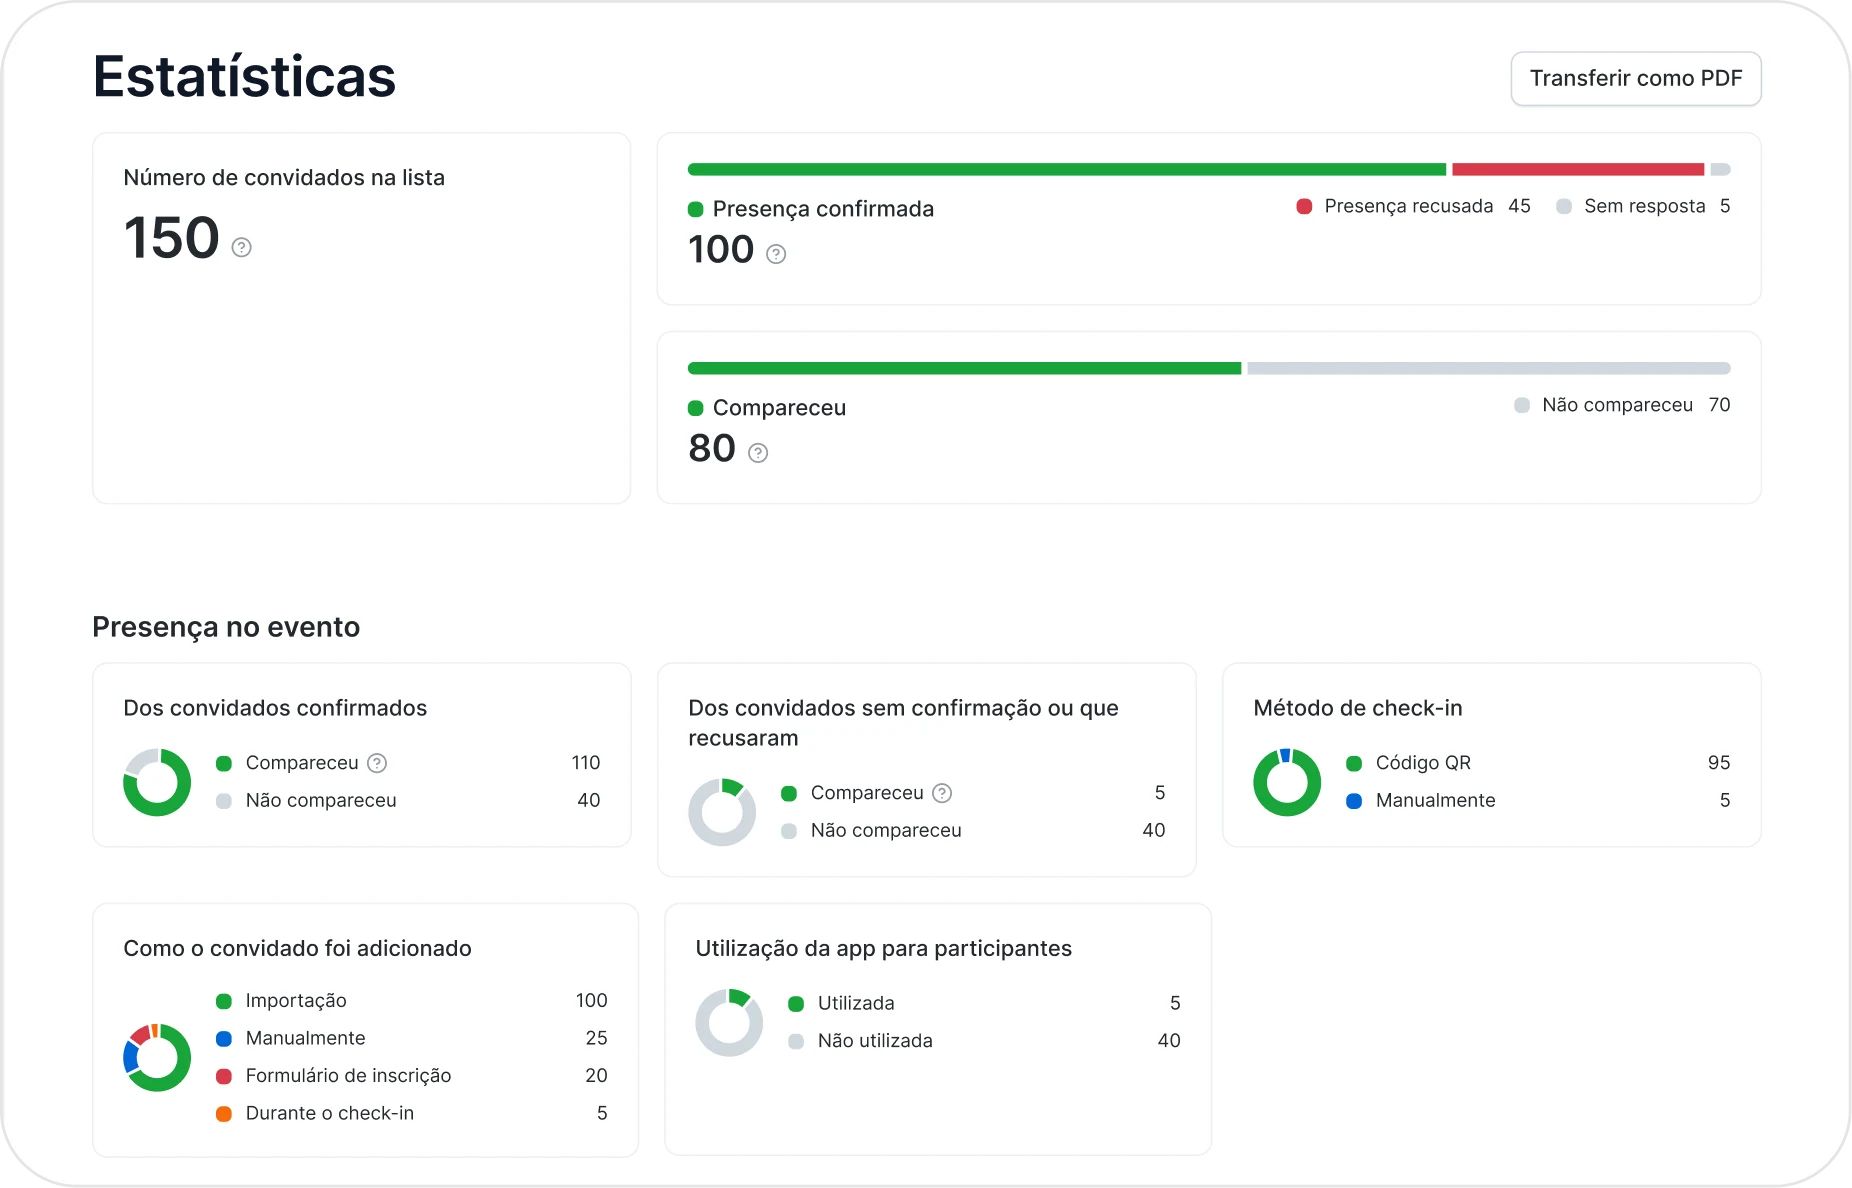1852x1188 pixels.
Task: Click the green Compareceu progress bar segment
Action: pyautogui.click(x=964, y=369)
